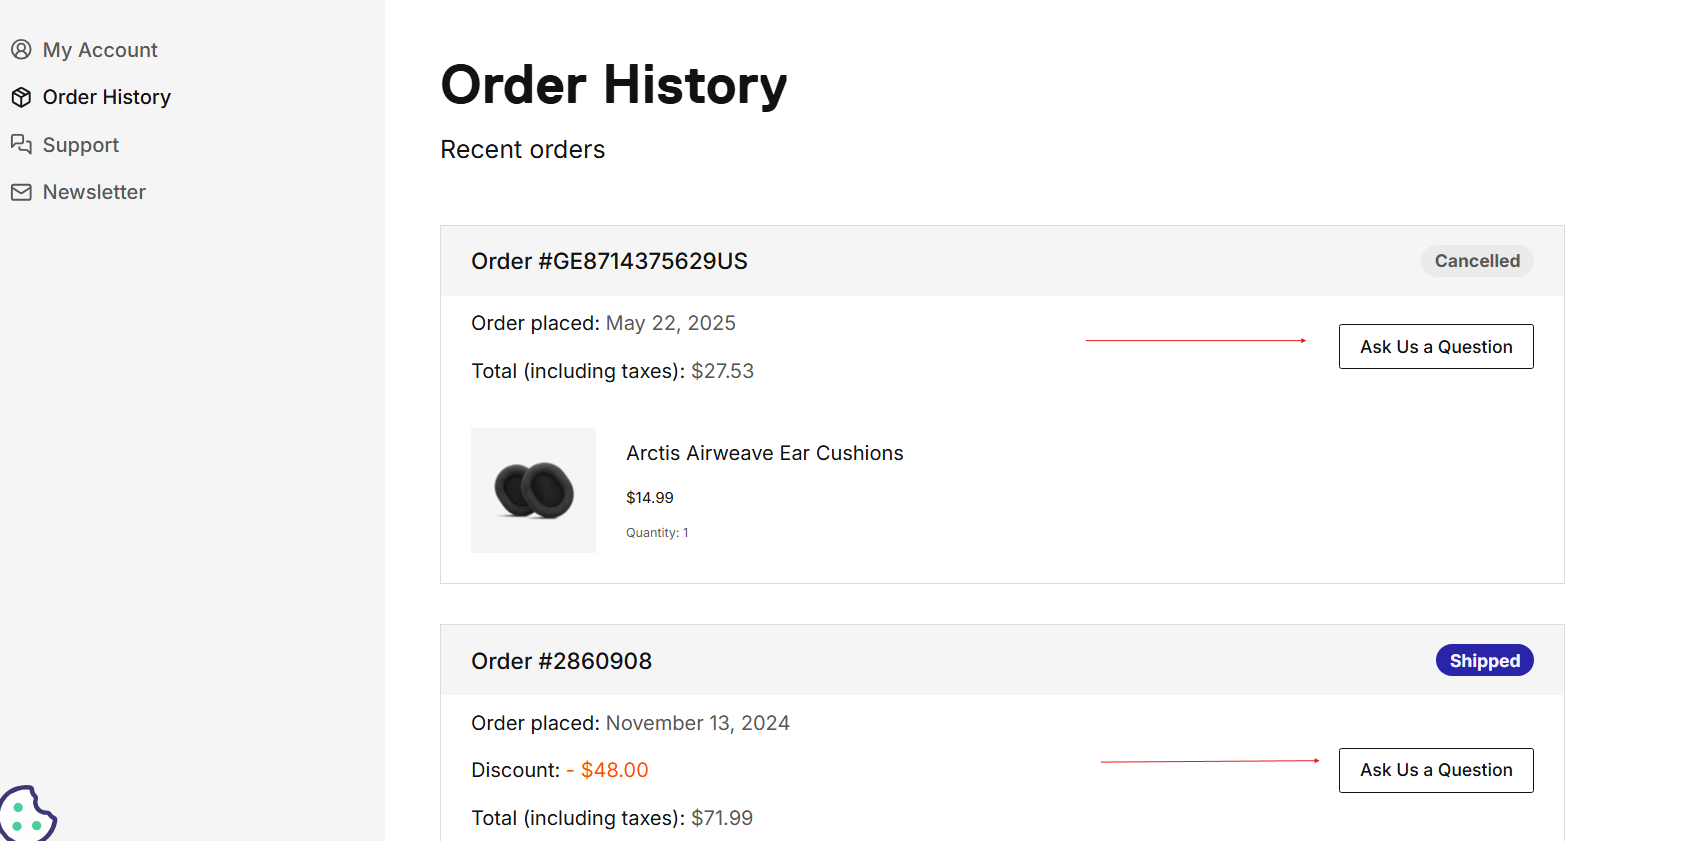
Task: Click the Cancelled status badge
Action: [1477, 261]
